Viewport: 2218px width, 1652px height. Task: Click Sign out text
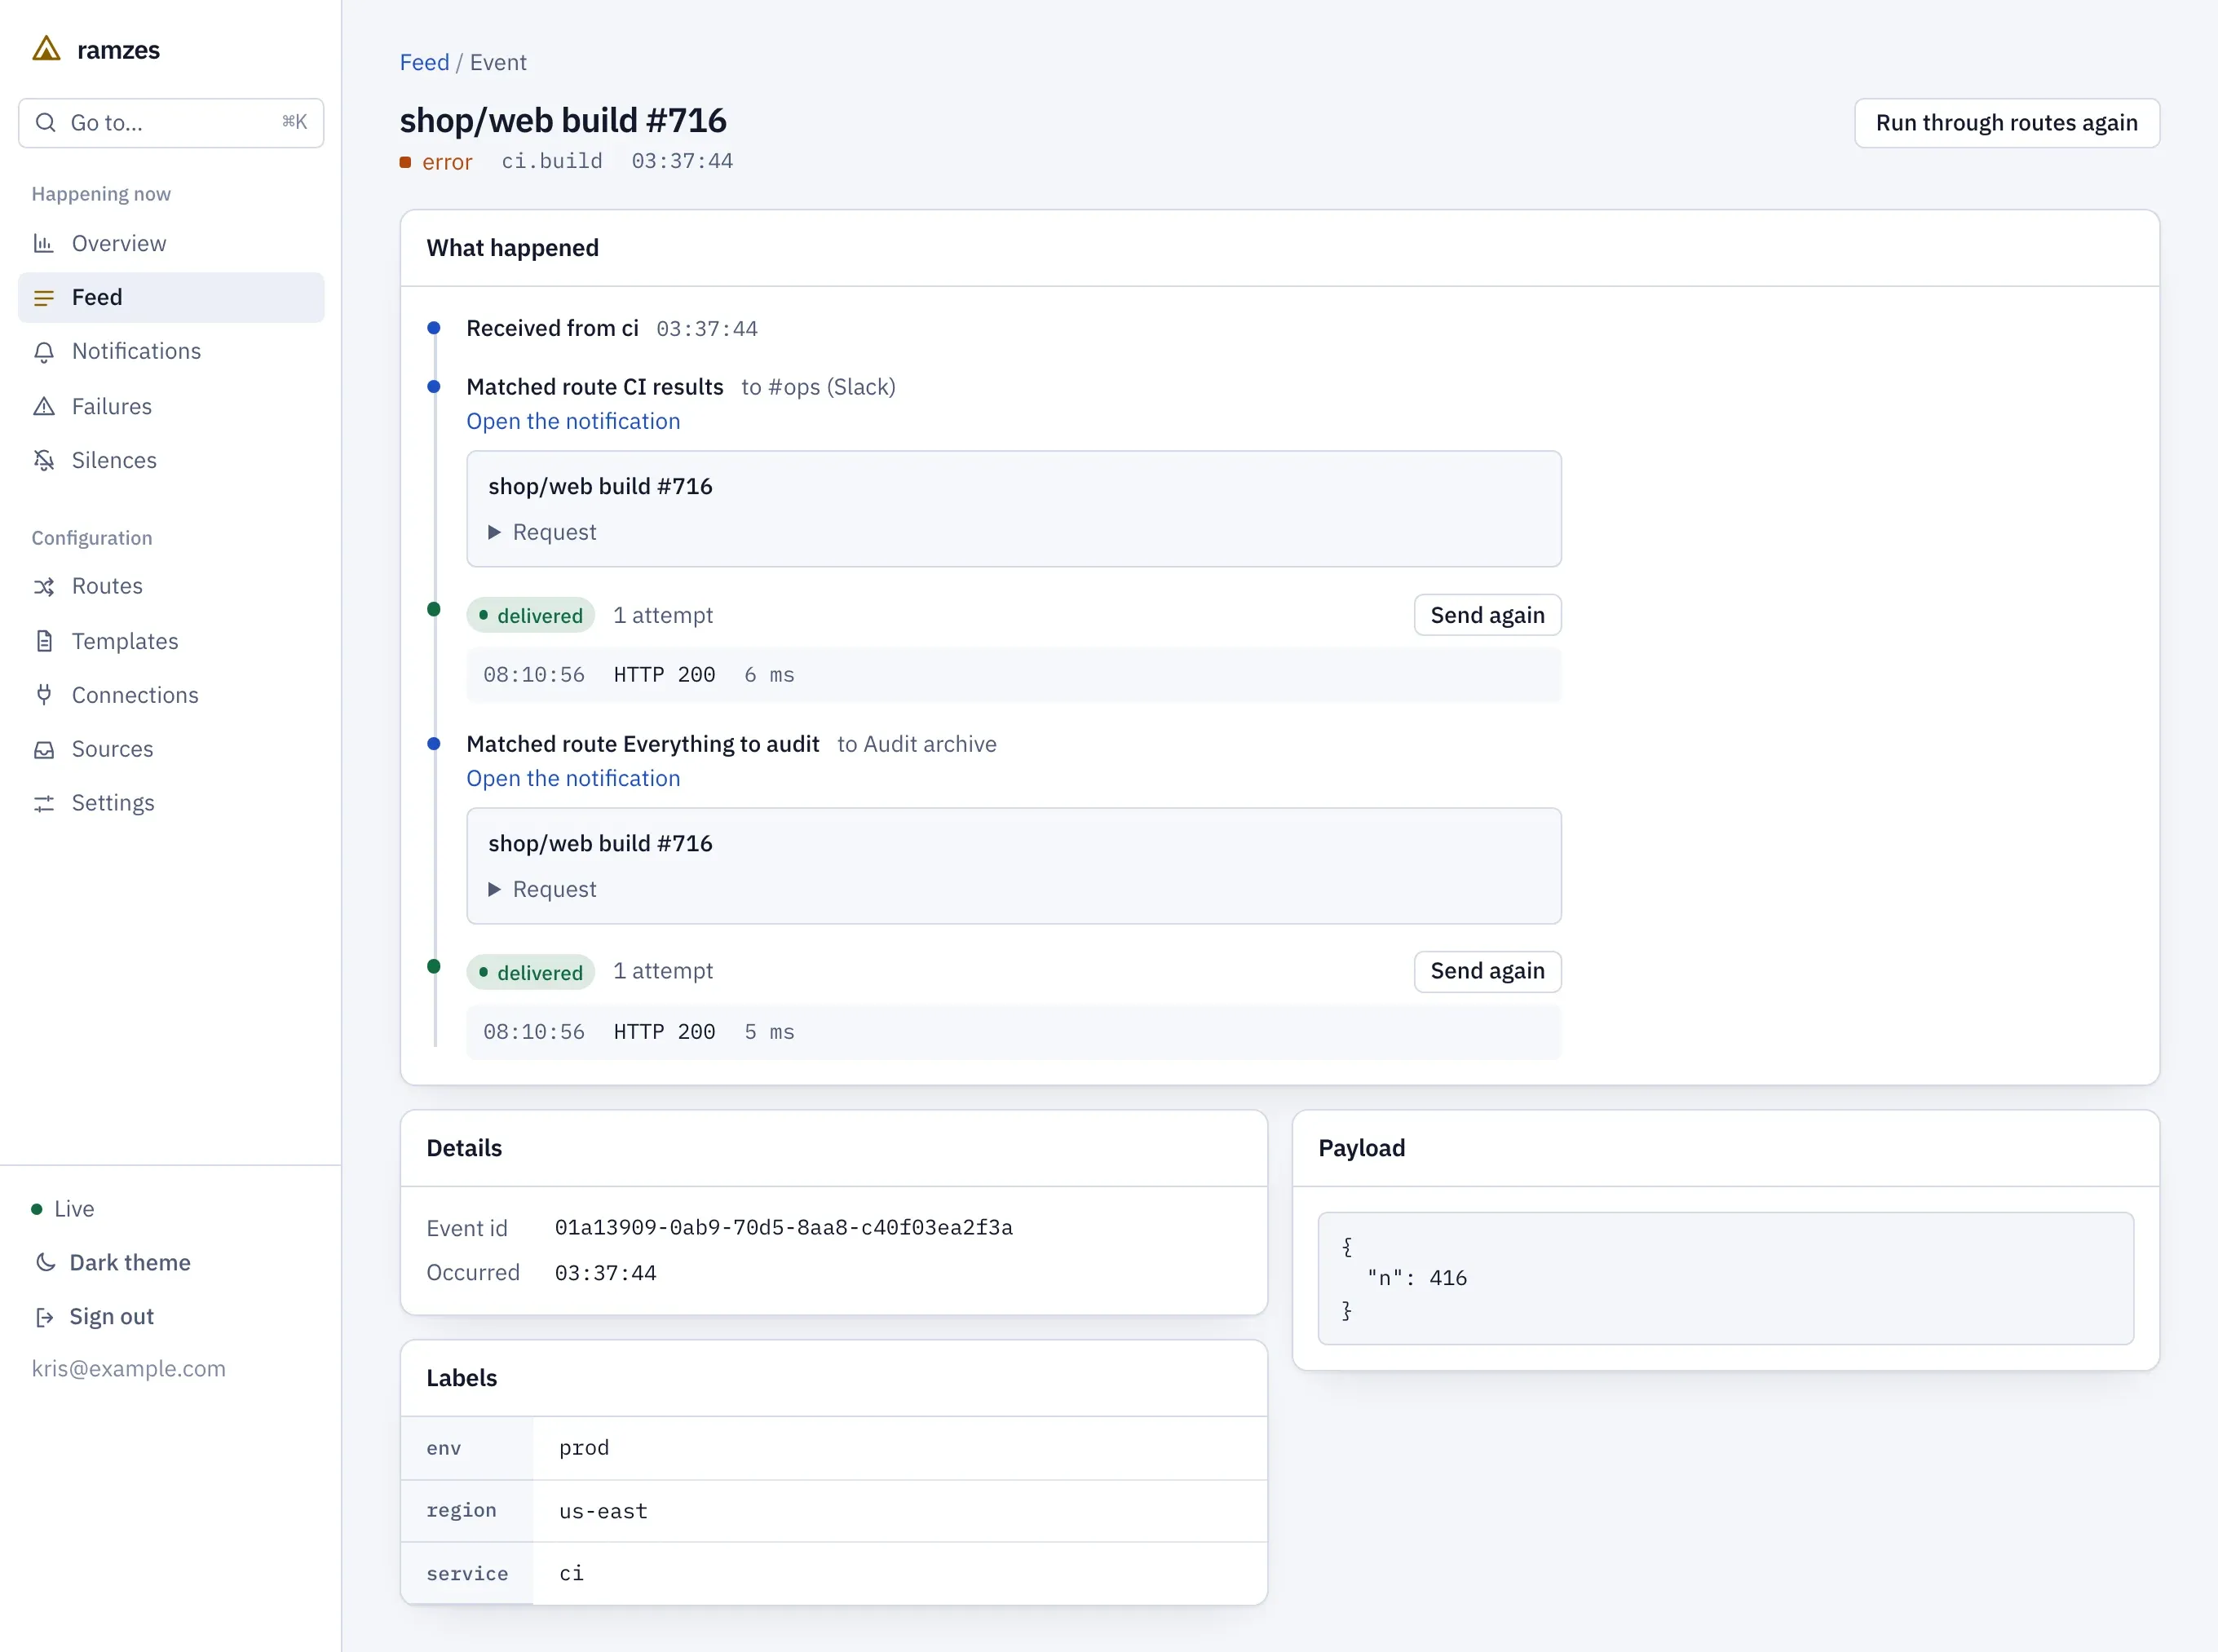(x=111, y=1317)
